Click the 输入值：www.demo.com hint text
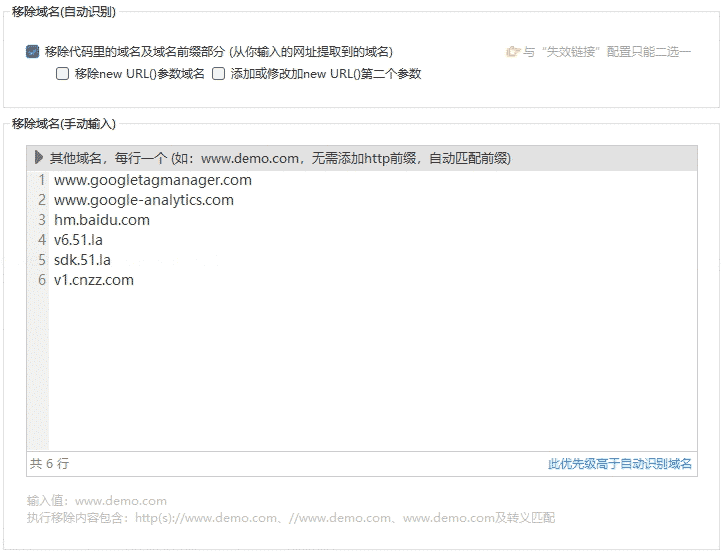 (97, 501)
